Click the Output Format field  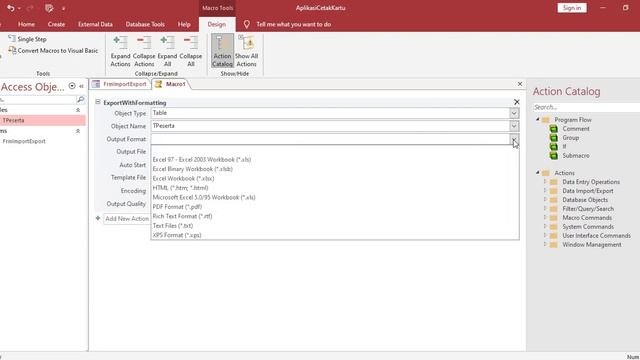pyautogui.click(x=330, y=139)
